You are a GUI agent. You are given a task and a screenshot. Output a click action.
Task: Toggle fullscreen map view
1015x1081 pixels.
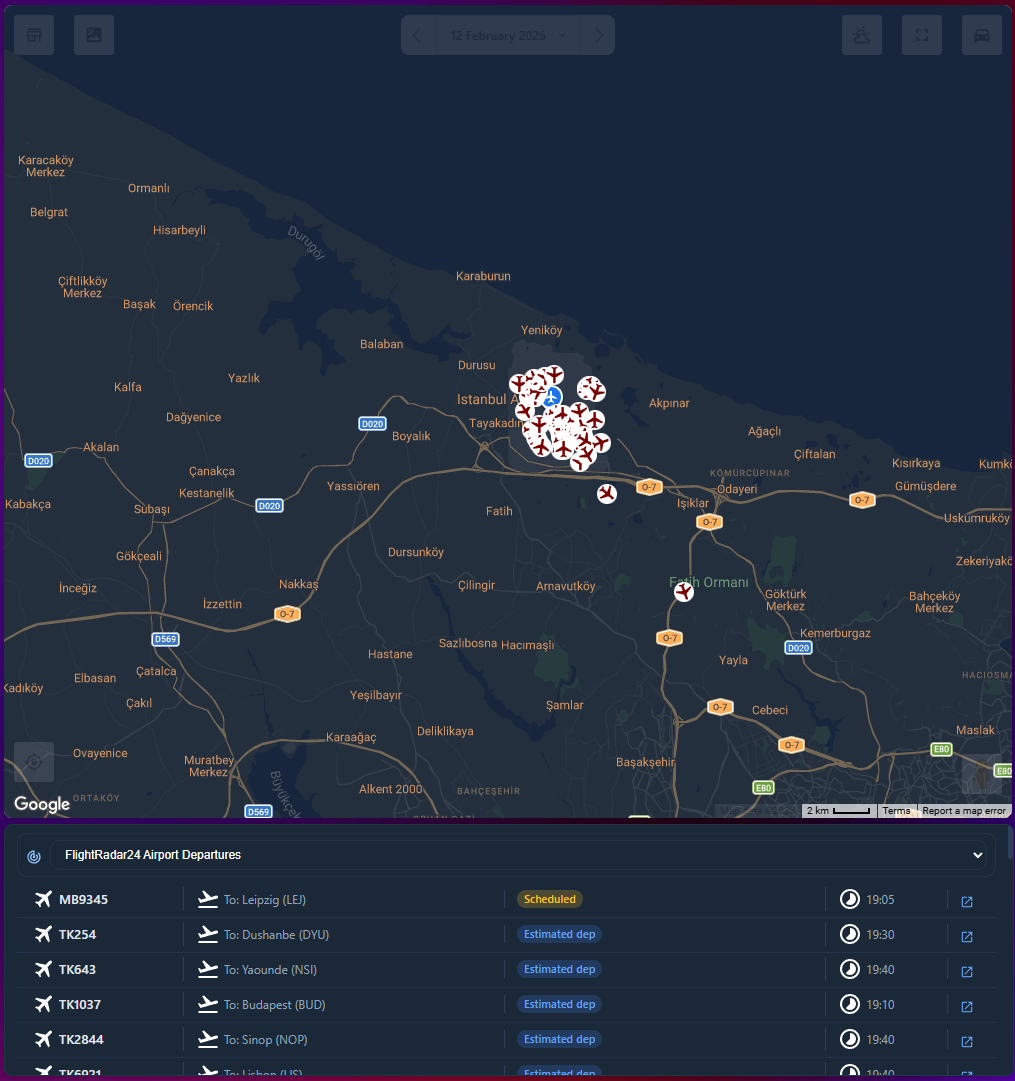(922, 35)
